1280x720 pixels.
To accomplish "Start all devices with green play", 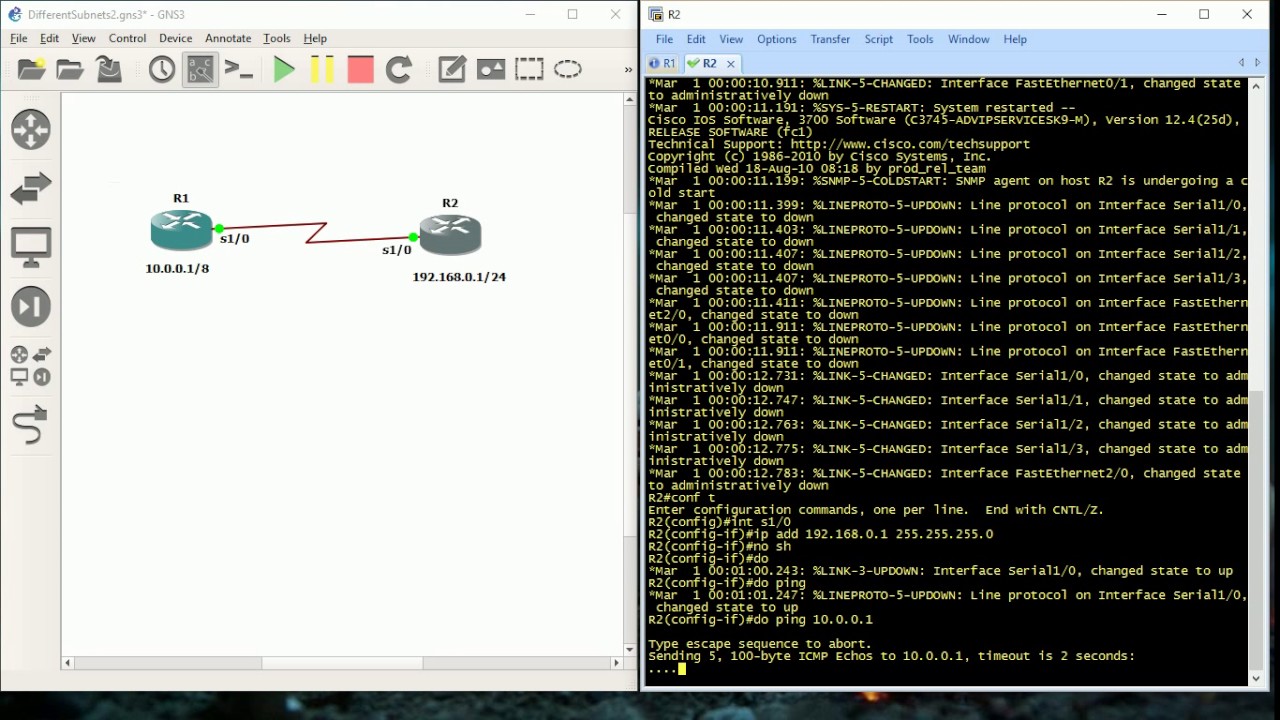I will click(284, 69).
